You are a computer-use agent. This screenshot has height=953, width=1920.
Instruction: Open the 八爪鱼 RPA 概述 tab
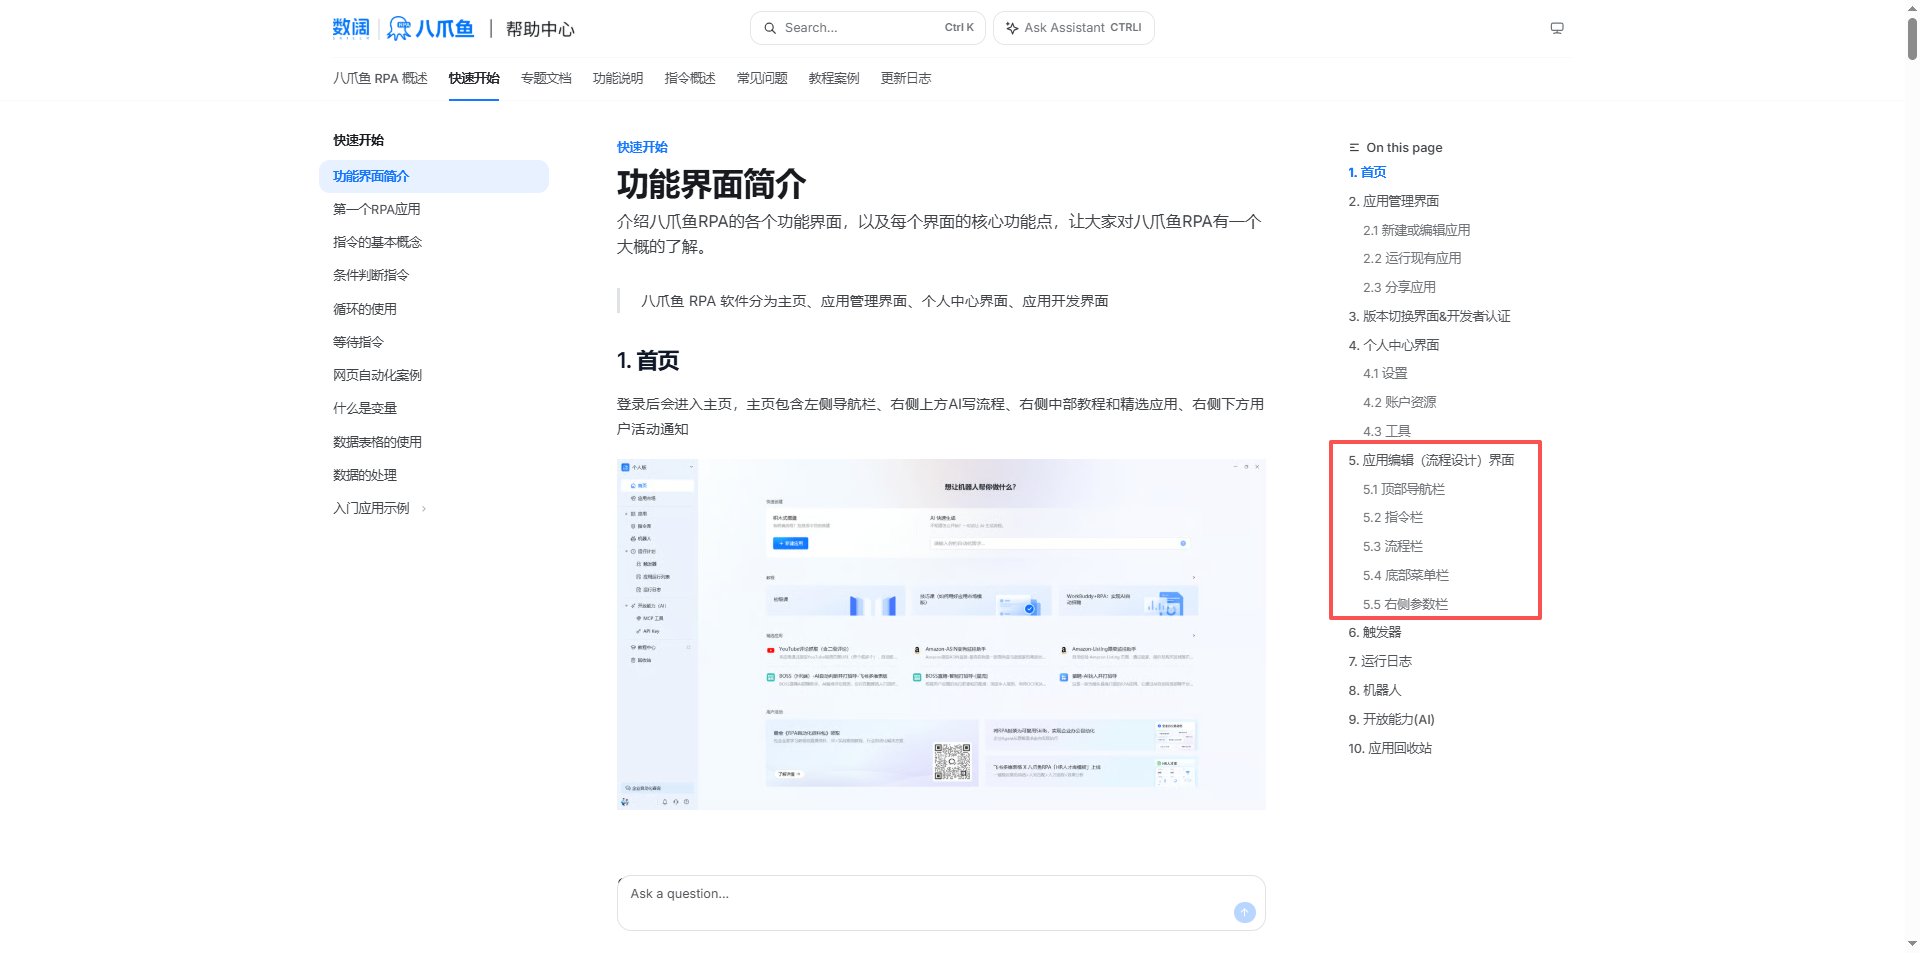pyautogui.click(x=380, y=78)
